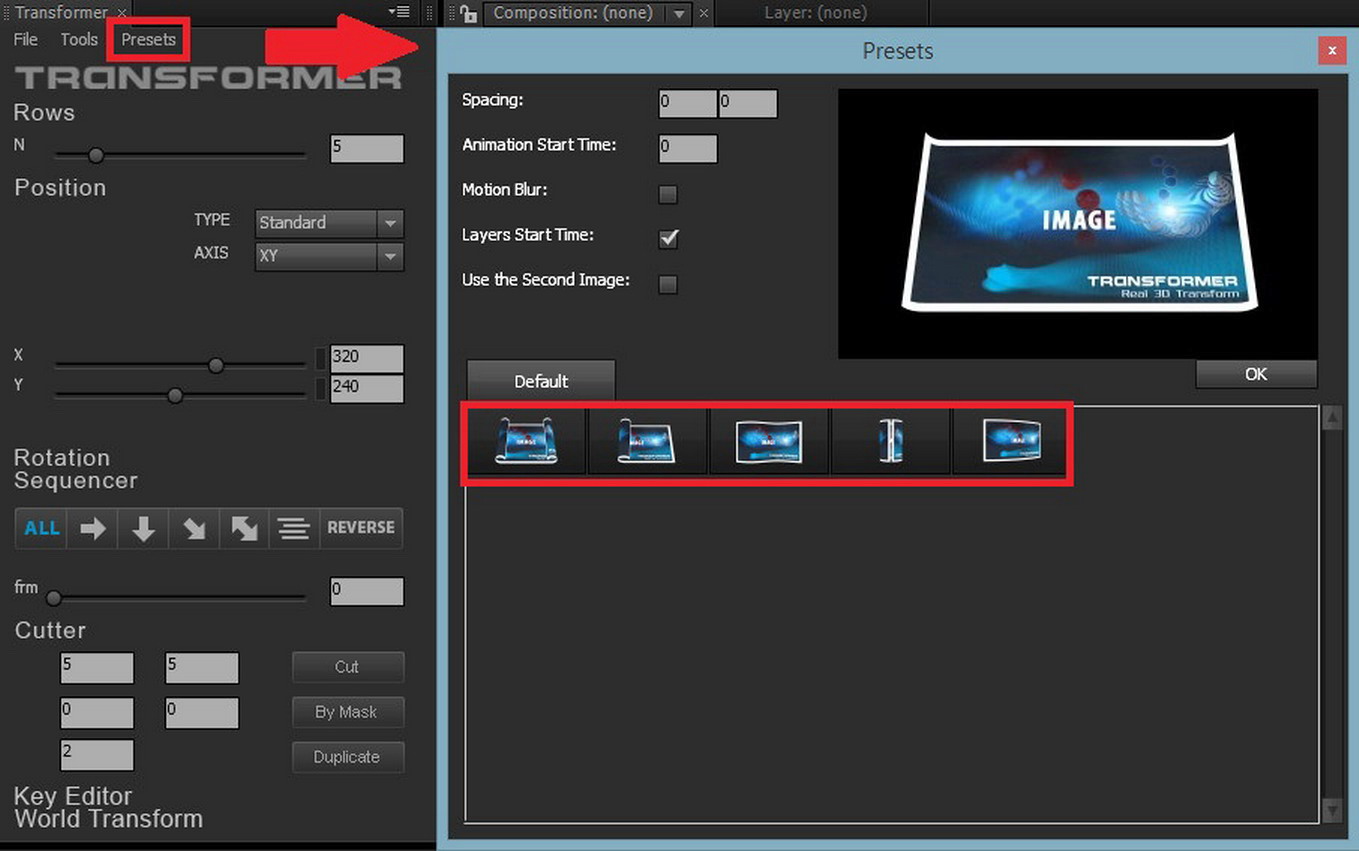The height and width of the screenshot is (851, 1359).
Task: Close the Presets dialog
Action: pos(1331,50)
